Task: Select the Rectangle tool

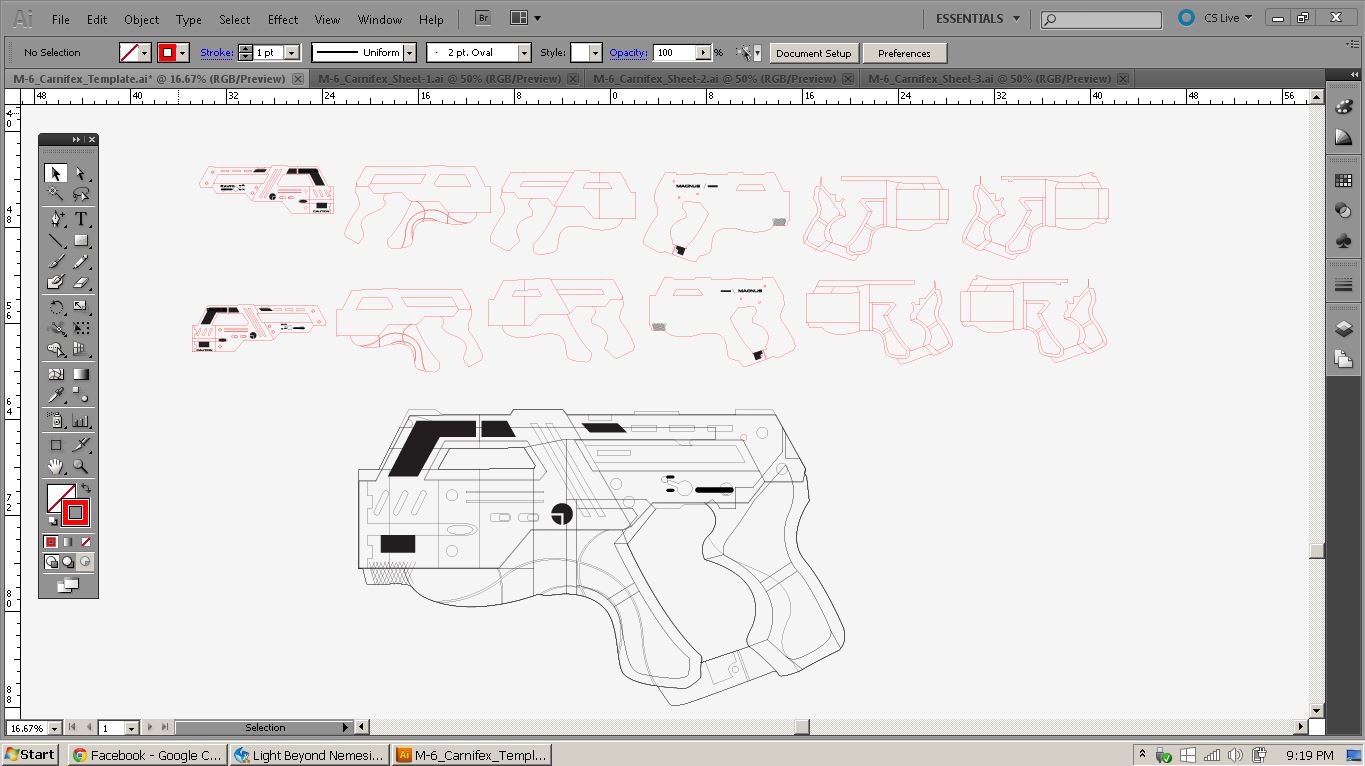Action: click(x=81, y=240)
